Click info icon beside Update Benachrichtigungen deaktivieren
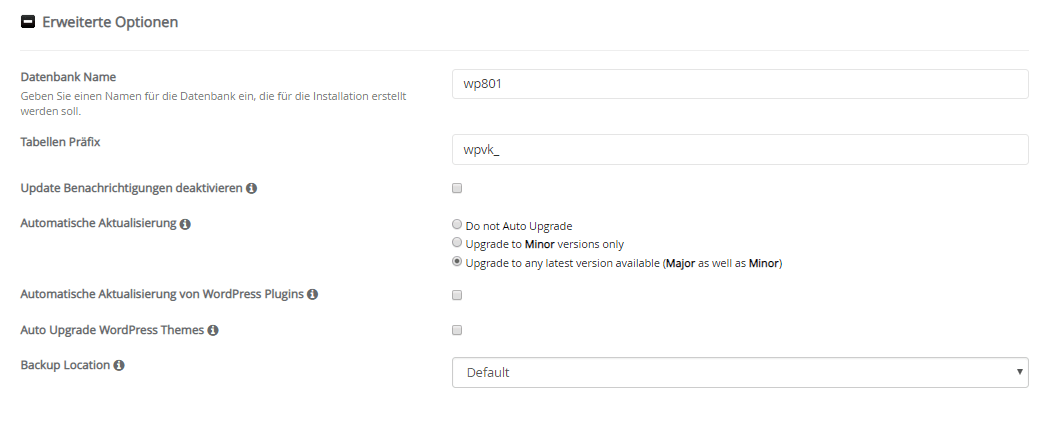 pos(251,188)
